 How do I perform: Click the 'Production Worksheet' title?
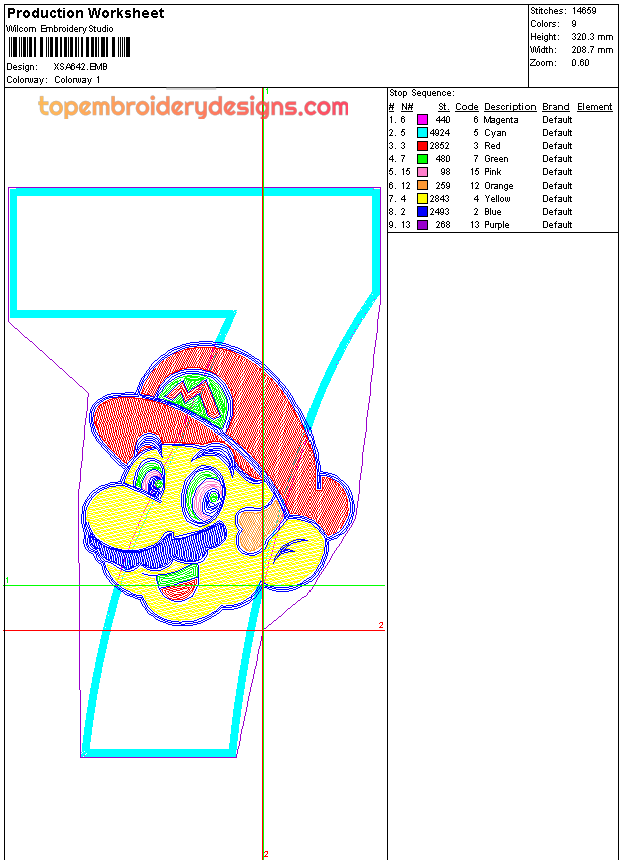click(x=85, y=13)
